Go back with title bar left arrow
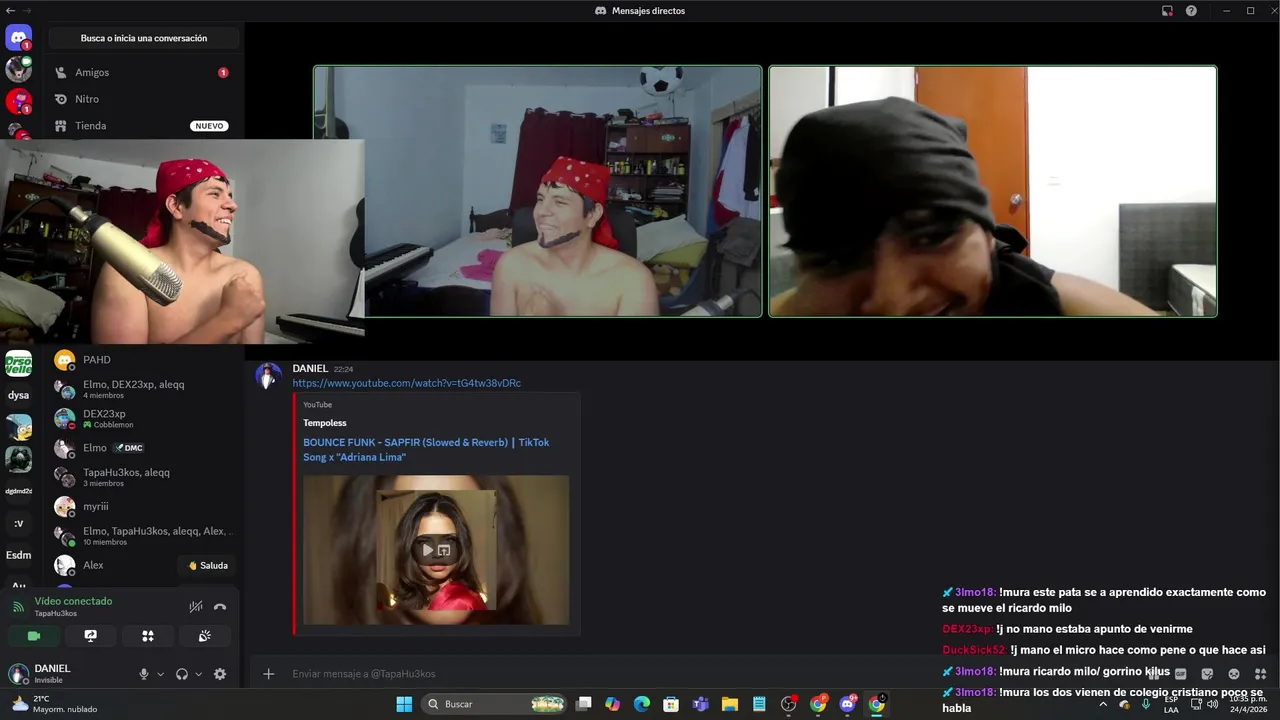The height and width of the screenshot is (720, 1280). pos(9,10)
